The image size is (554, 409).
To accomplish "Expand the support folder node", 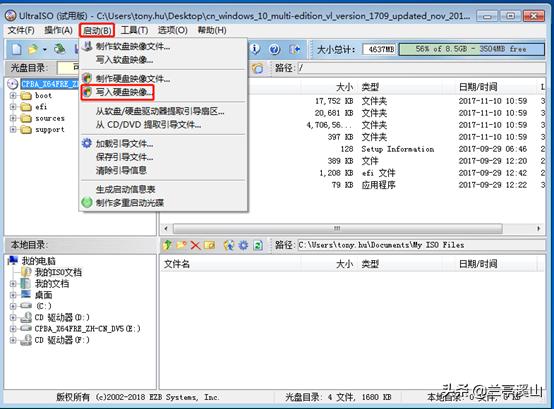I will click(x=13, y=130).
